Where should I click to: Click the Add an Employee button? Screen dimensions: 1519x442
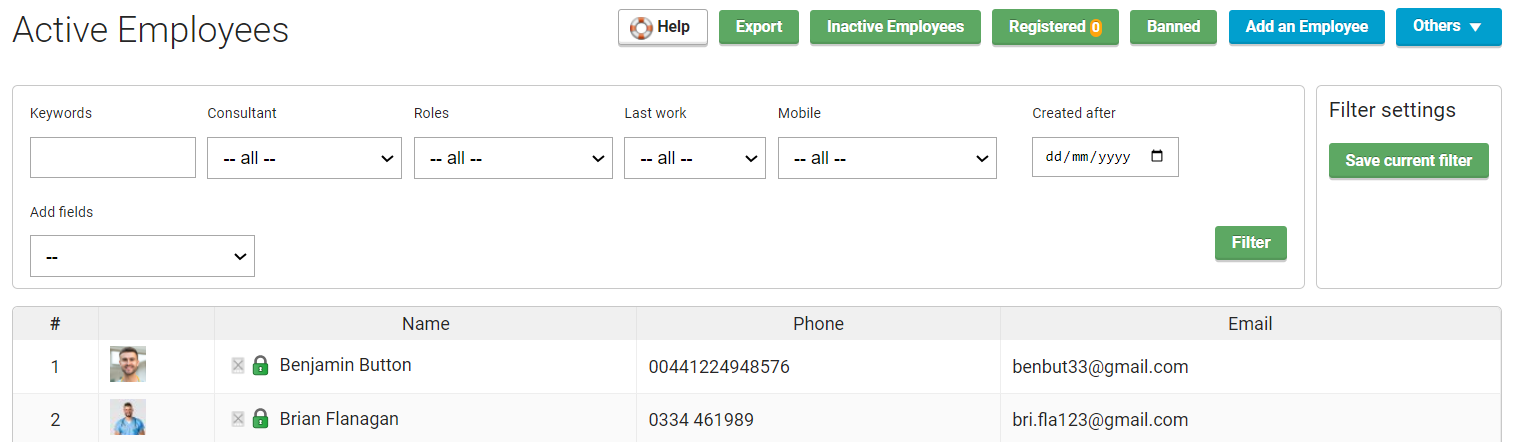(1306, 27)
